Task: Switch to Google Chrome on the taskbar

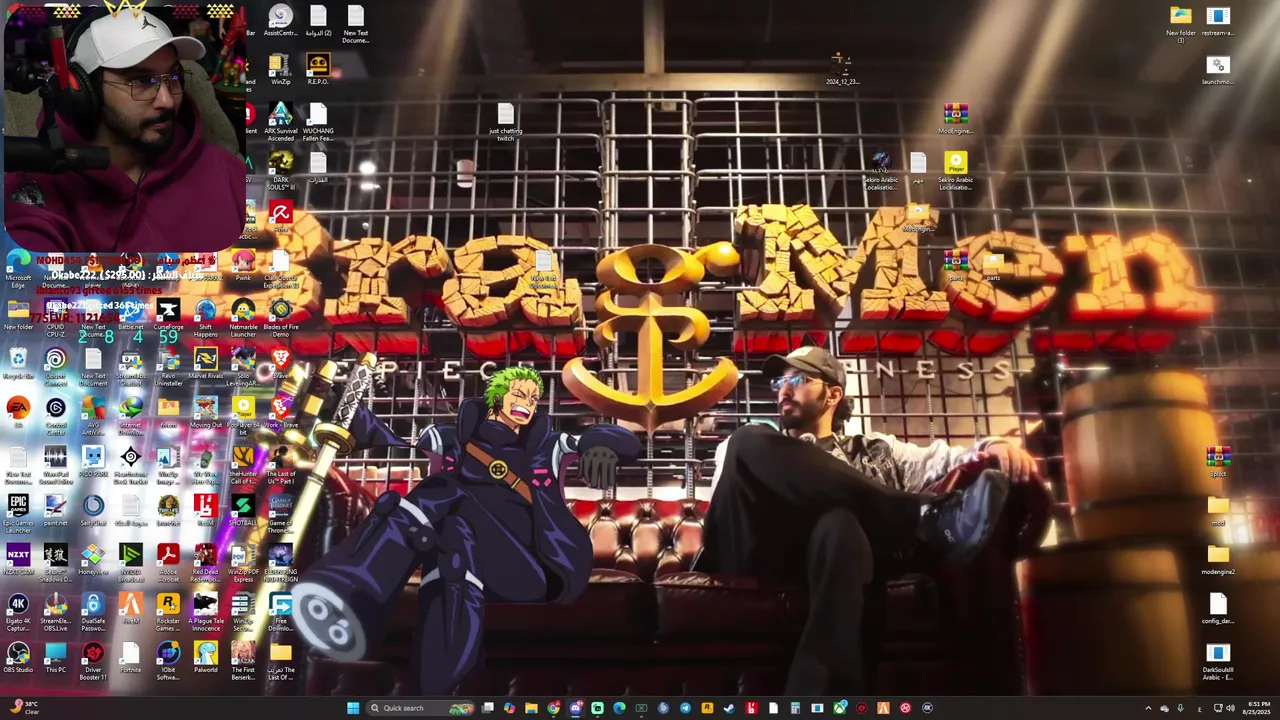Action: coord(553,708)
